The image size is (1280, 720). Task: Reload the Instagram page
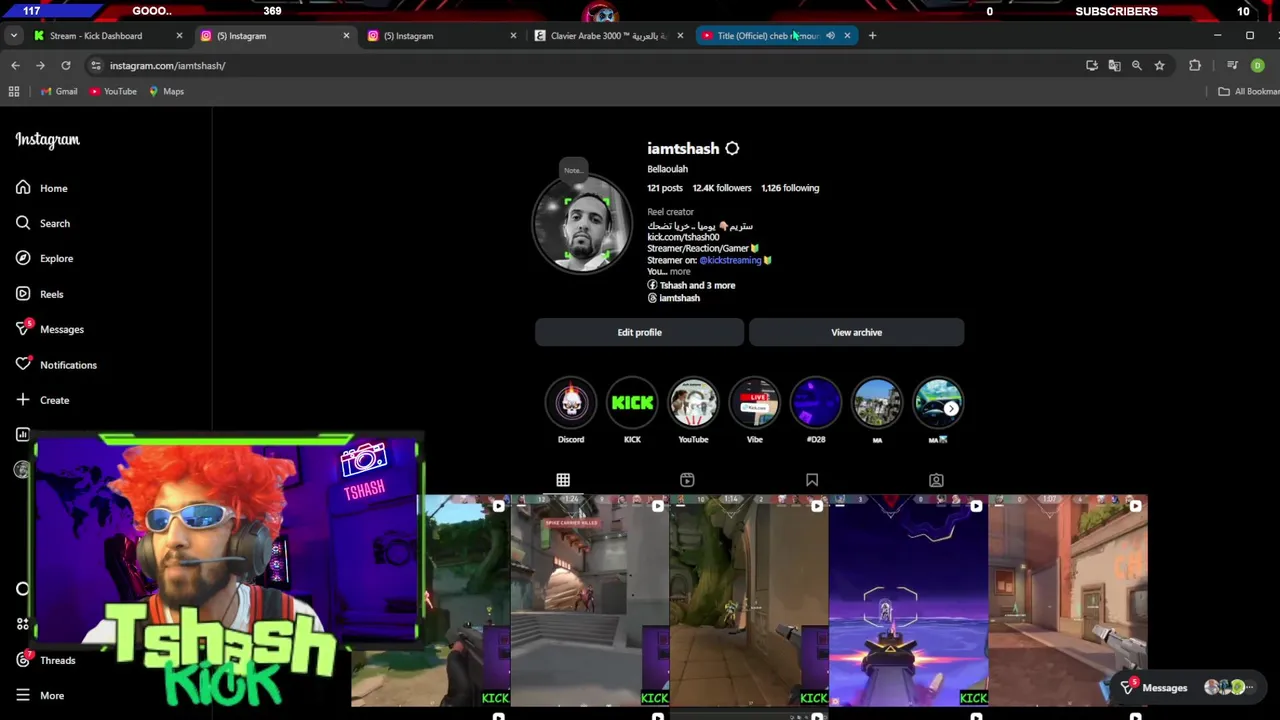coord(66,65)
